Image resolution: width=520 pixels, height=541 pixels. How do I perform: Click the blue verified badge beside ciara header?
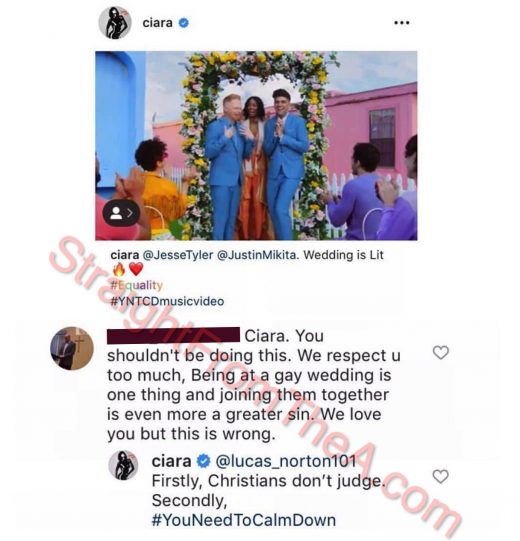click(184, 23)
